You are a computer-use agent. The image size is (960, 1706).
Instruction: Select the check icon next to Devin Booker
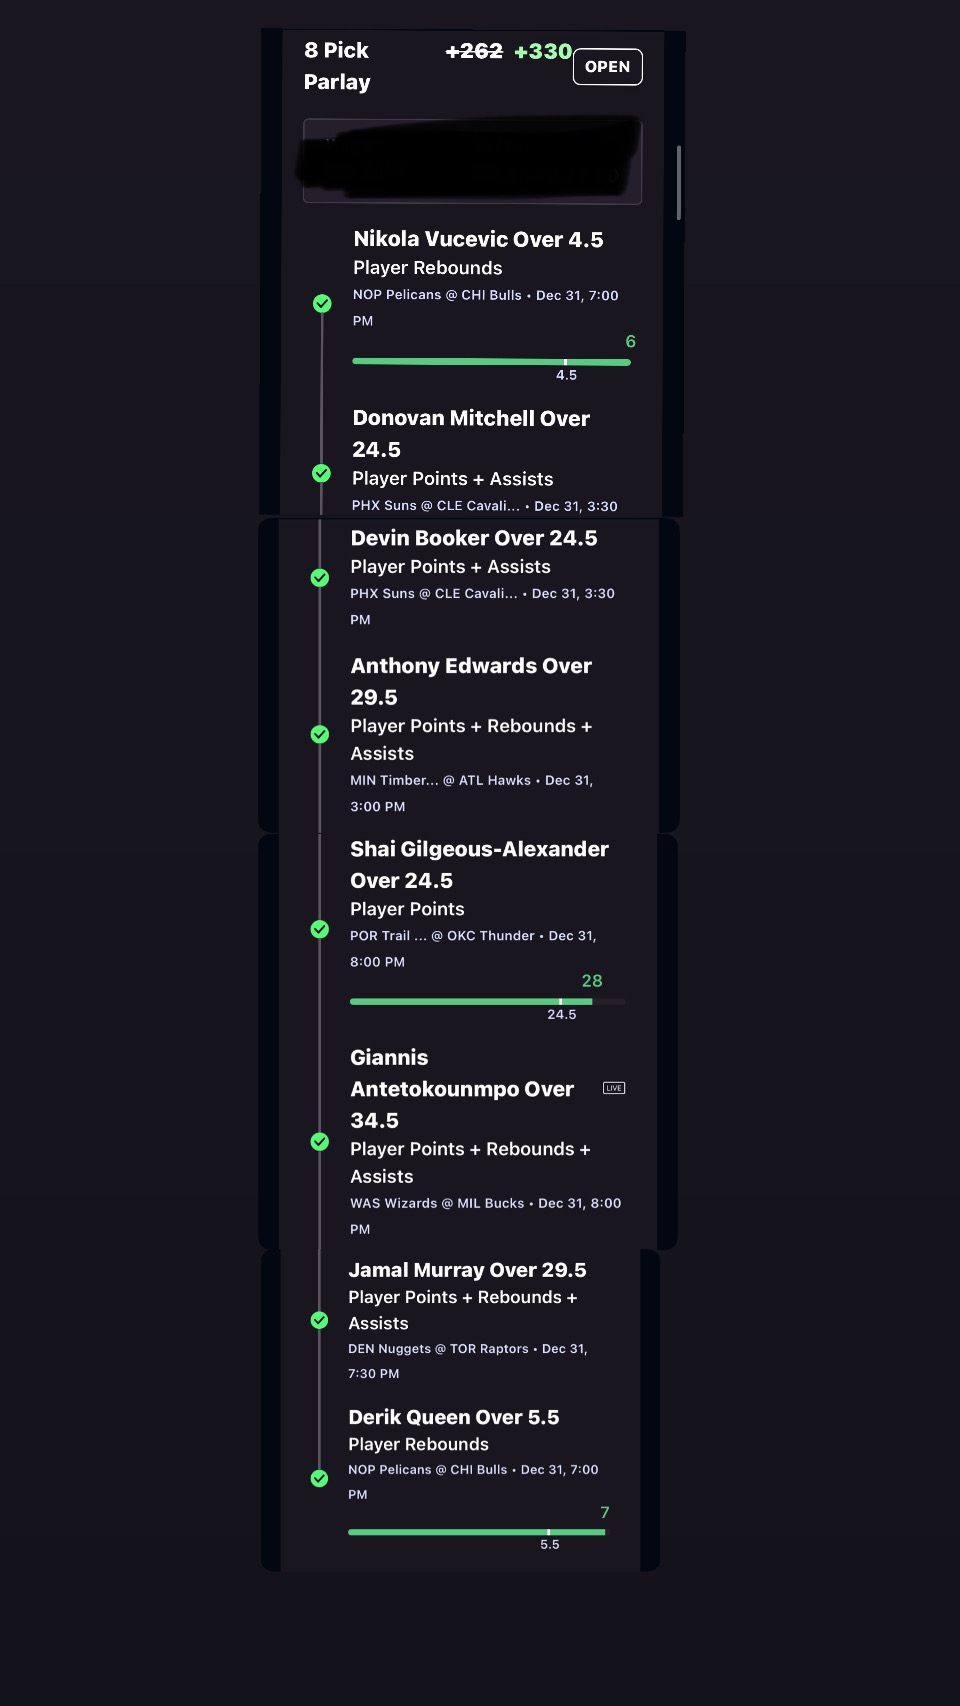[x=320, y=578]
